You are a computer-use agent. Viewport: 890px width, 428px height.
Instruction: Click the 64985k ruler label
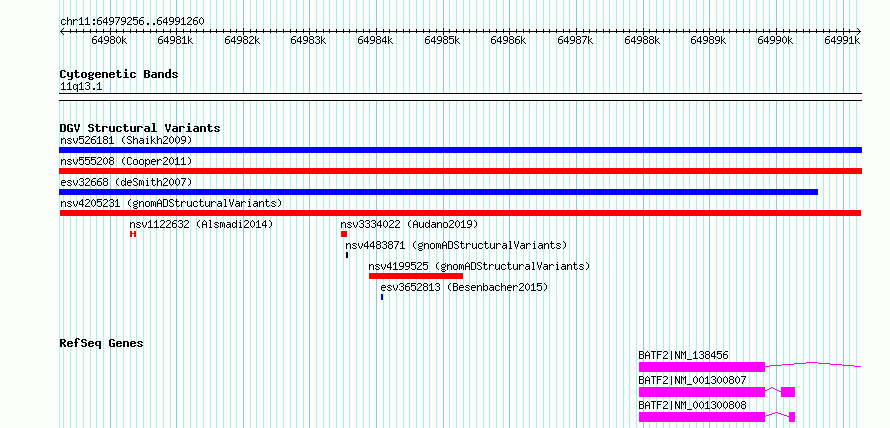click(x=442, y=40)
